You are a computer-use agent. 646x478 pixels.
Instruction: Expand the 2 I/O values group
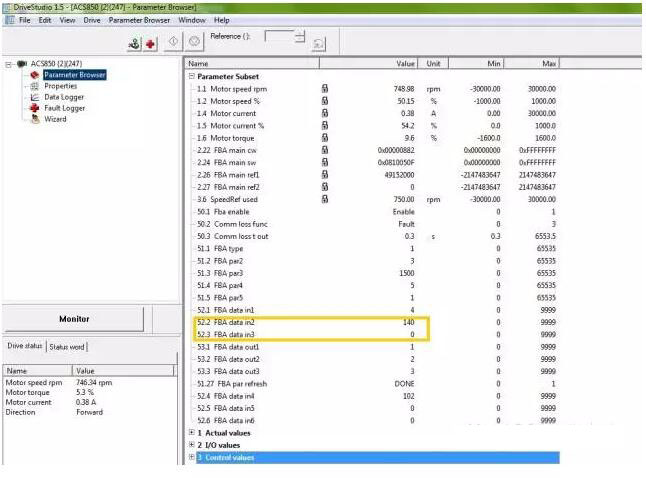tap(192, 445)
